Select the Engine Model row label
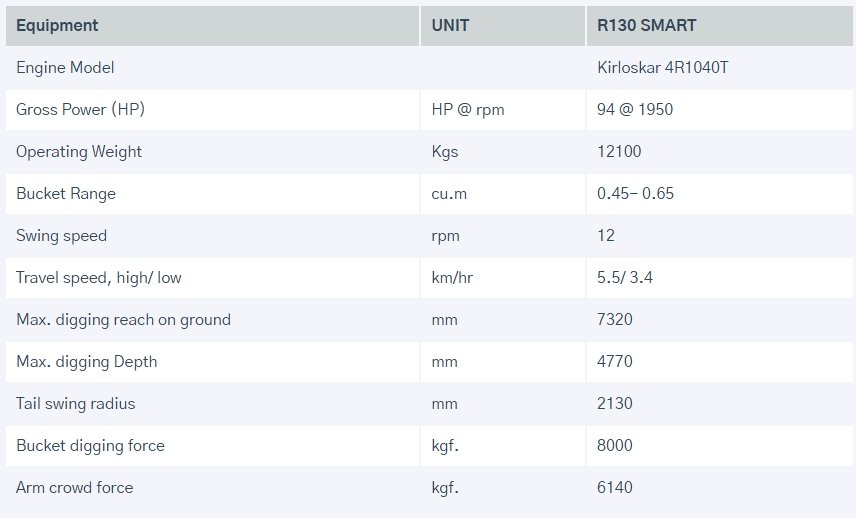856x518 pixels. pos(65,68)
